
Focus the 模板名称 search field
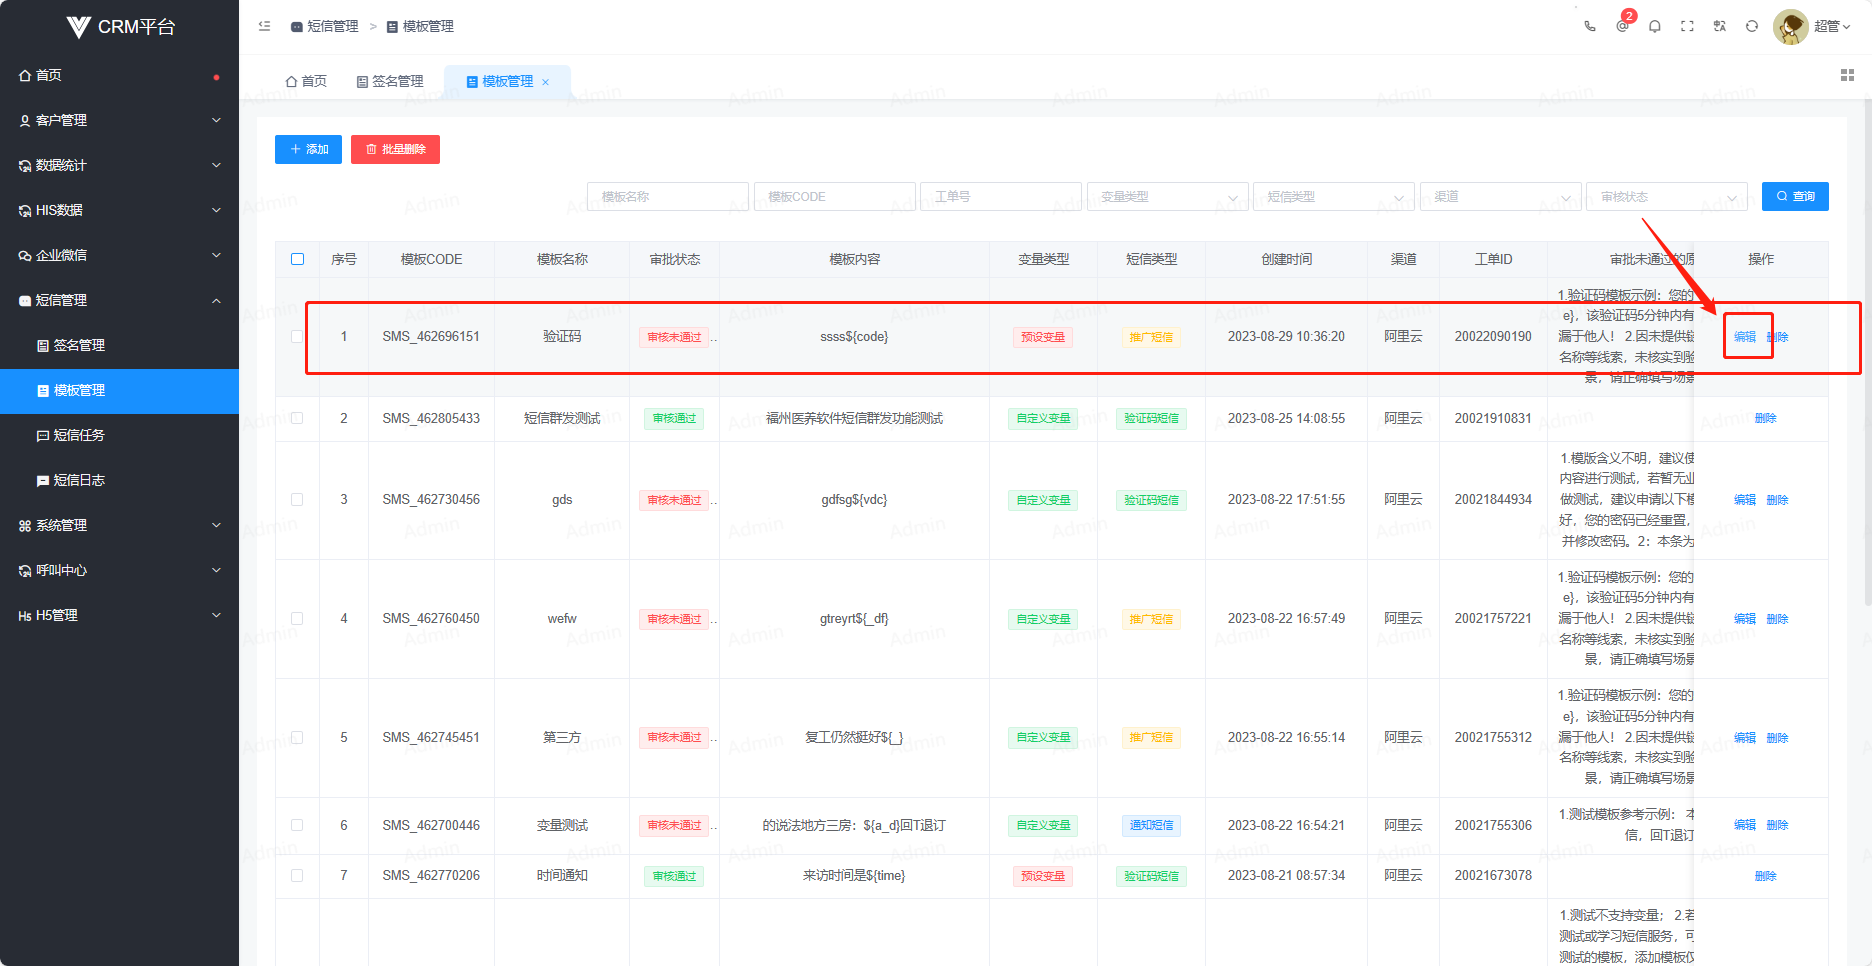[668, 196]
